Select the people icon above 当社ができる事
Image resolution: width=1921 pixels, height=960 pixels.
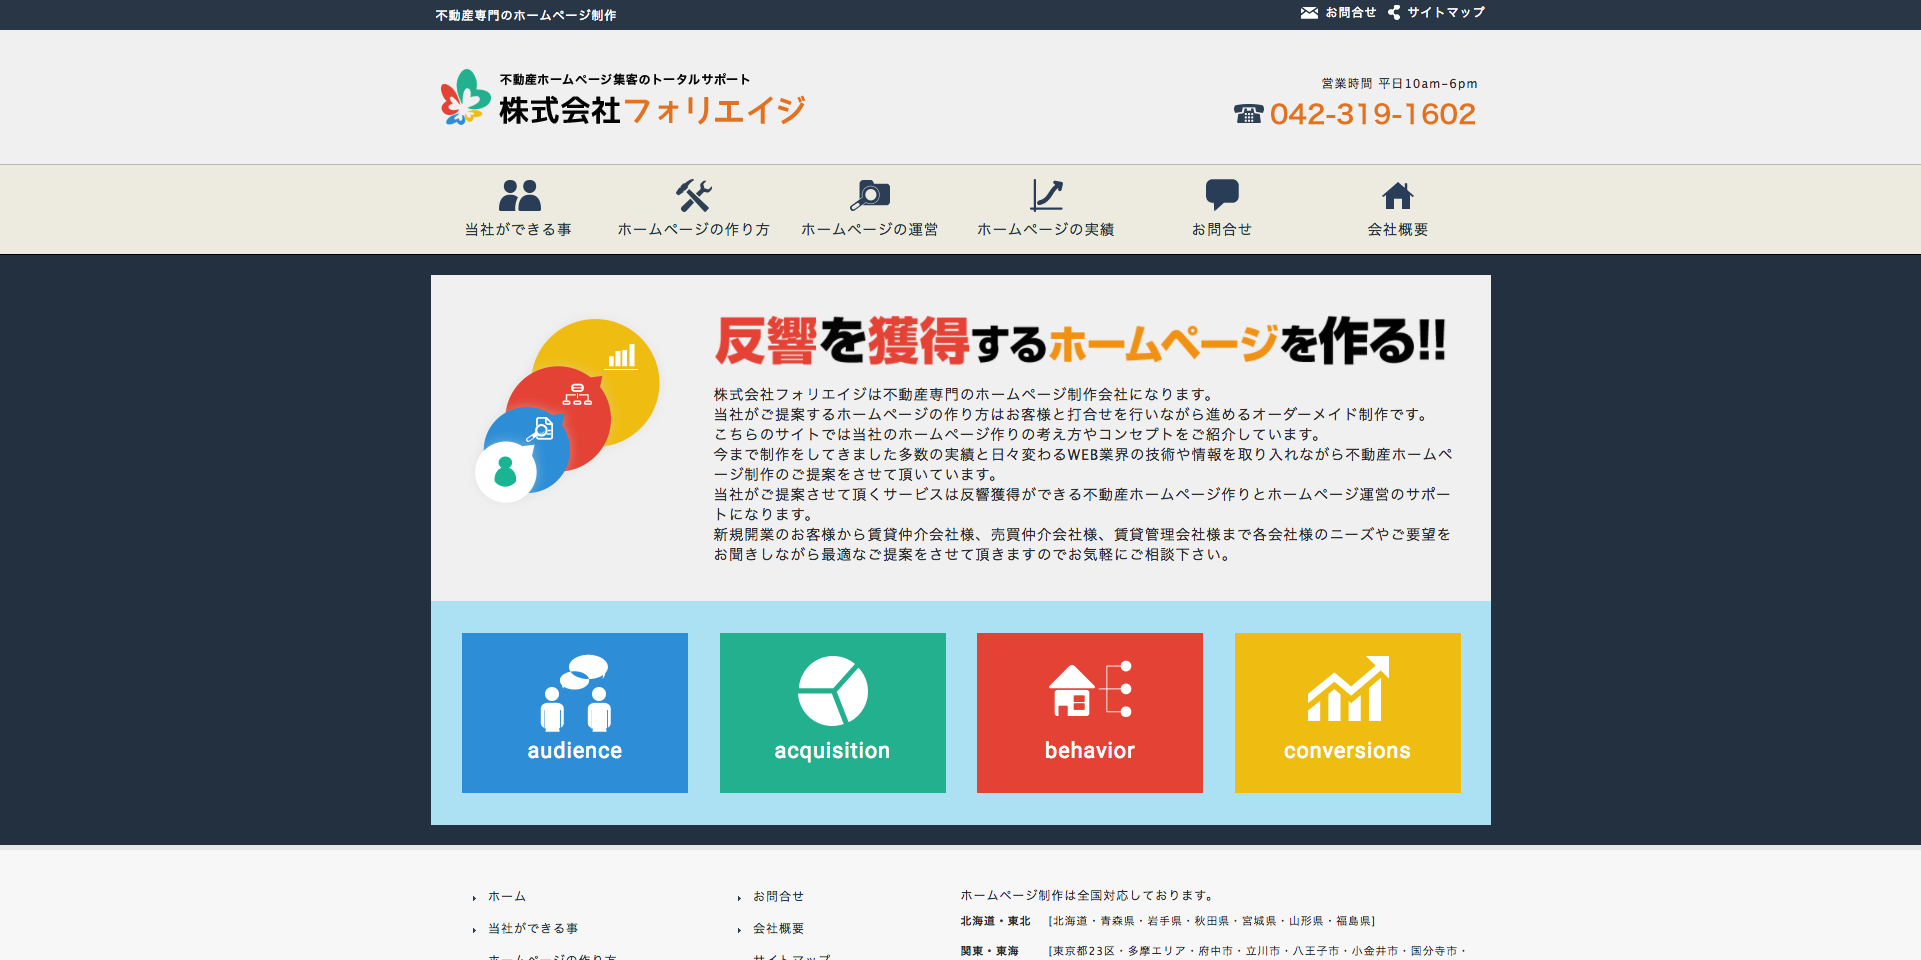(517, 194)
